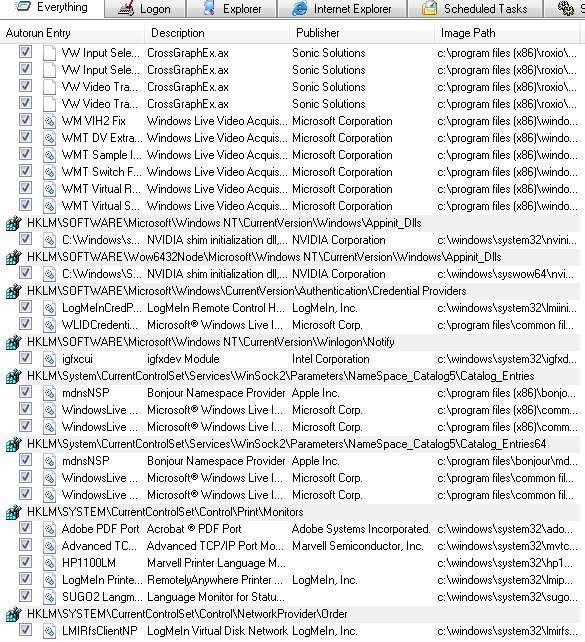Click the registry icon next to the Credential Providers key
This screenshot has width=585, height=642.
click(x=14, y=291)
